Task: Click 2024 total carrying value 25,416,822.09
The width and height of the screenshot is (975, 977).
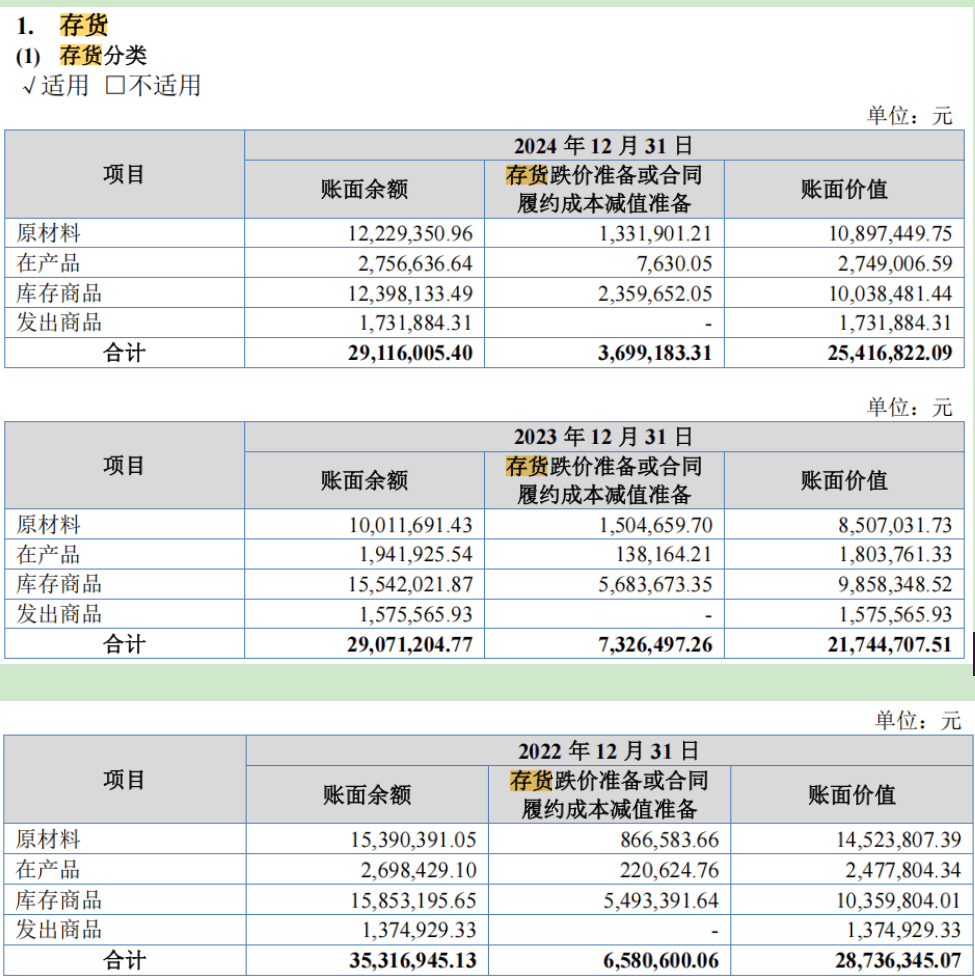Action: (890, 353)
